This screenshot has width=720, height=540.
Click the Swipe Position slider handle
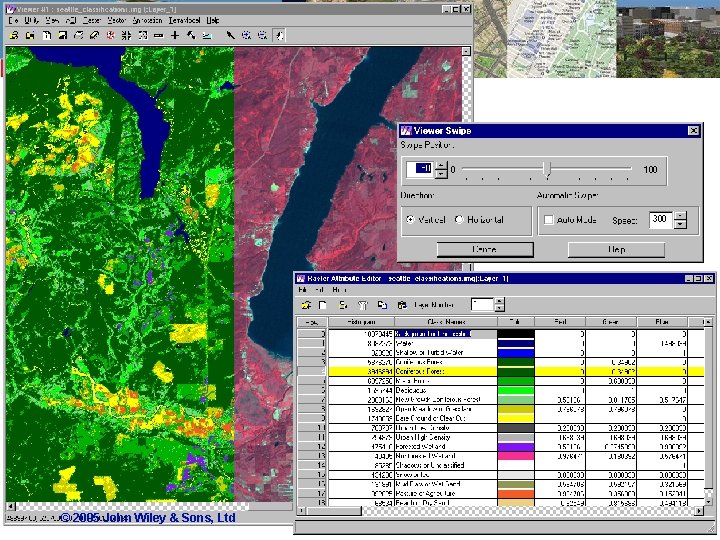click(546, 169)
